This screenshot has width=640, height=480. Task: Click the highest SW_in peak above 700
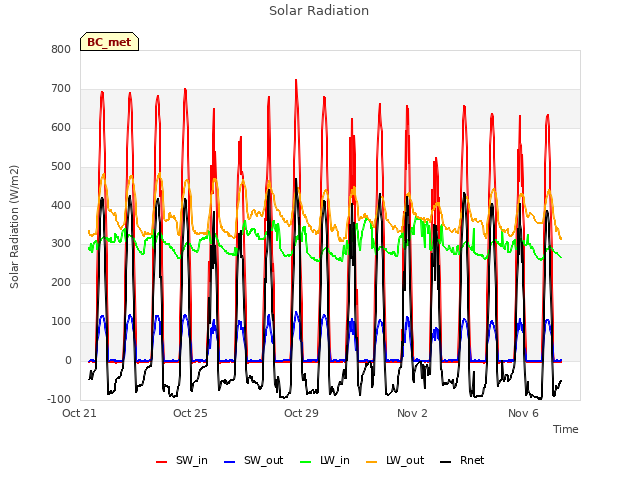pyautogui.click(x=296, y=80)
